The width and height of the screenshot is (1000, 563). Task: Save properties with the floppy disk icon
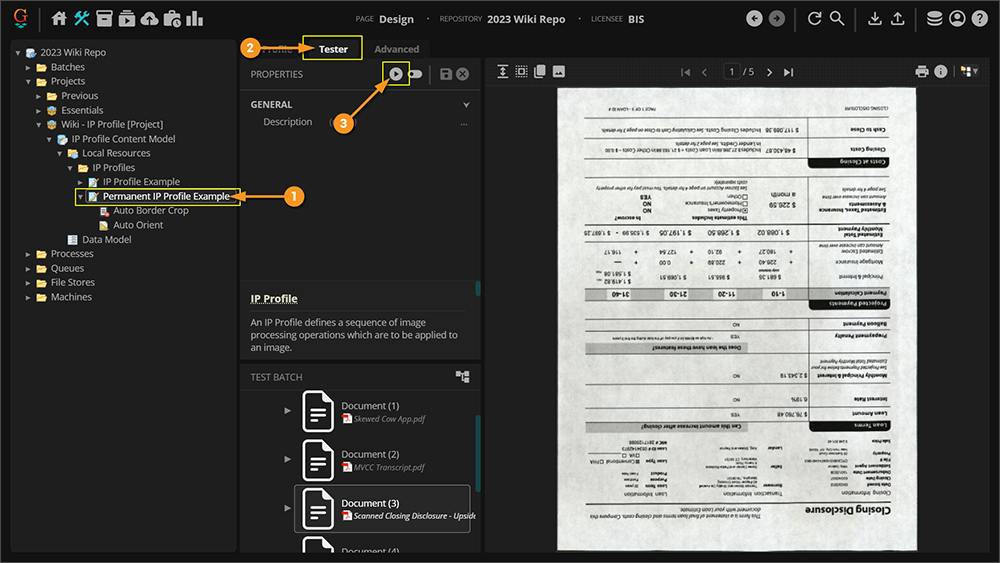[x=446, y=74]
